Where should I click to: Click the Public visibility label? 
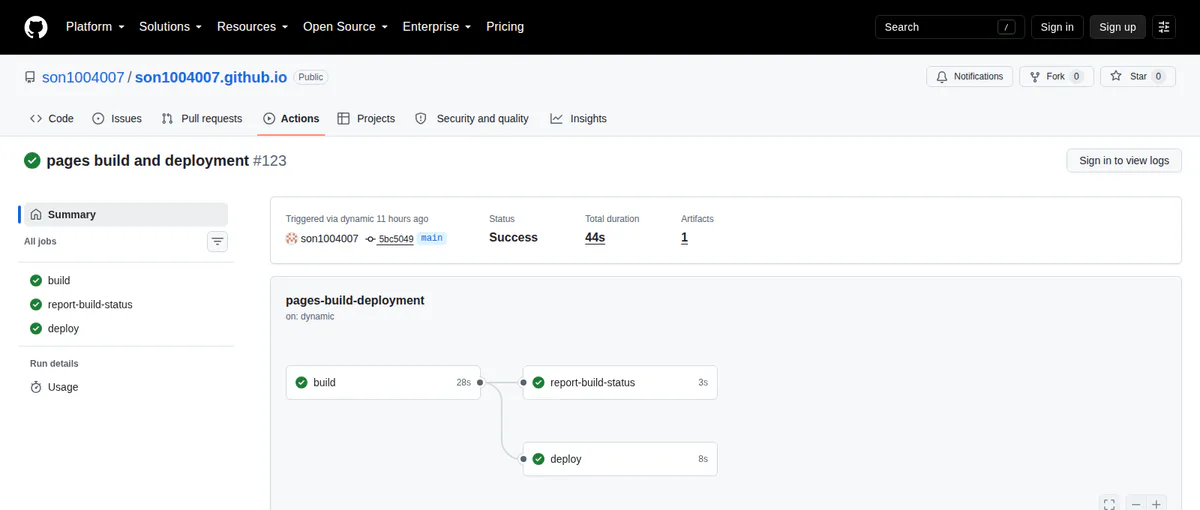pos(311,77)
